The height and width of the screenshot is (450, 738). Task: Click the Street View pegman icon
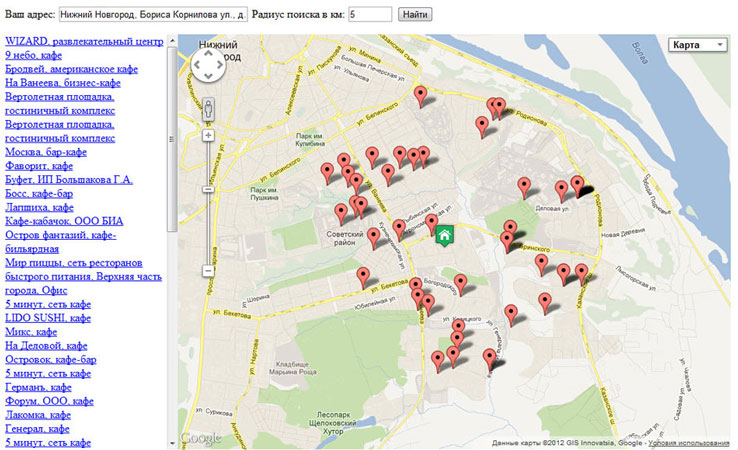coord(208,110)
